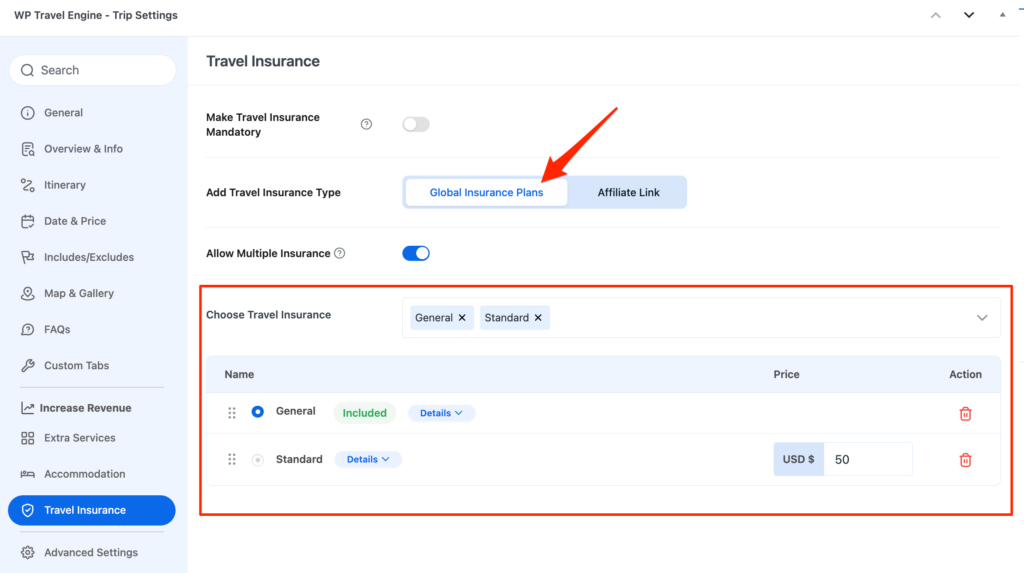Remove the Standard tag with its X
Image resolution: width=1024 pixels, height=573 pixels.
click(538, 318)
